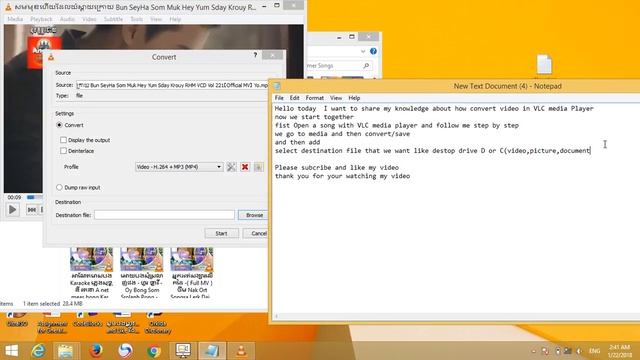Show hidden system tray icons arrow
Screen dimensions: 640x360
coord(533,351)
